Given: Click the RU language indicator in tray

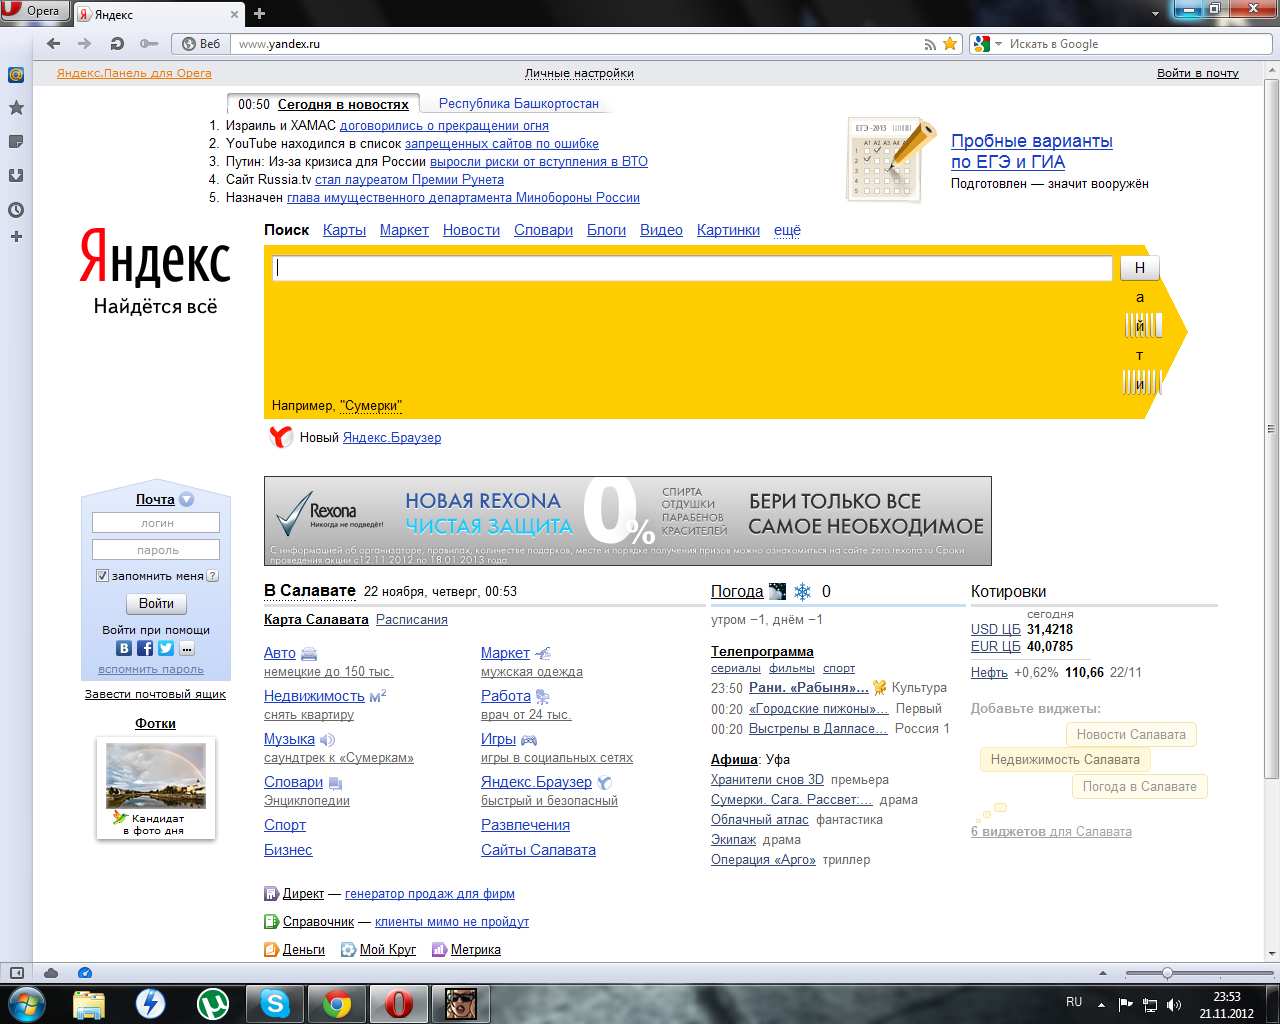Looking at the screenshot, I should coord(1074,1002).
